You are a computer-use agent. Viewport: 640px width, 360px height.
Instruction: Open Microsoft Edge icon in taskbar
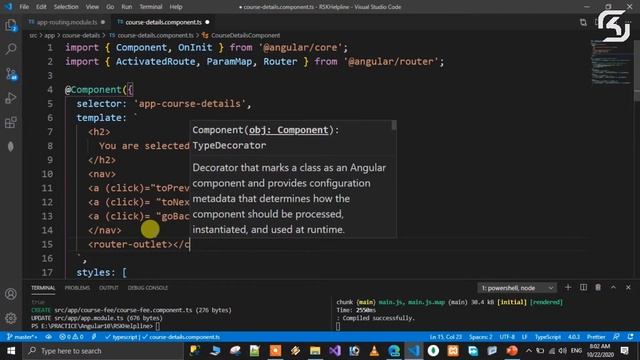point(394,351)
